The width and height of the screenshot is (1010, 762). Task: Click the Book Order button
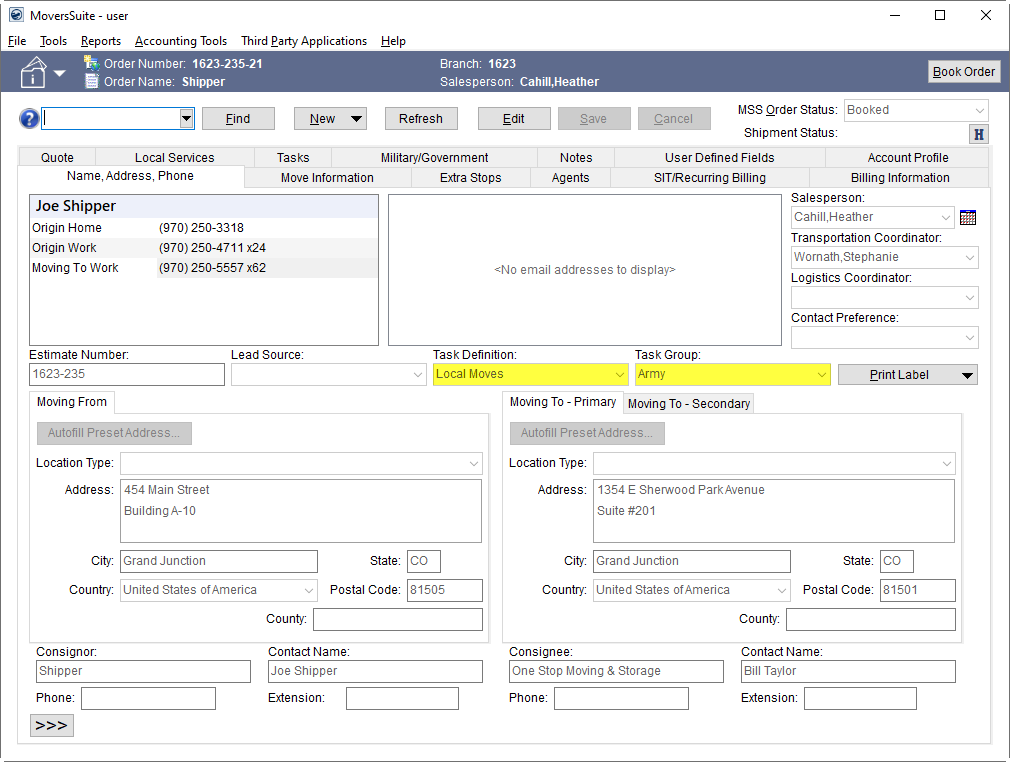click(x=963, y=72)
